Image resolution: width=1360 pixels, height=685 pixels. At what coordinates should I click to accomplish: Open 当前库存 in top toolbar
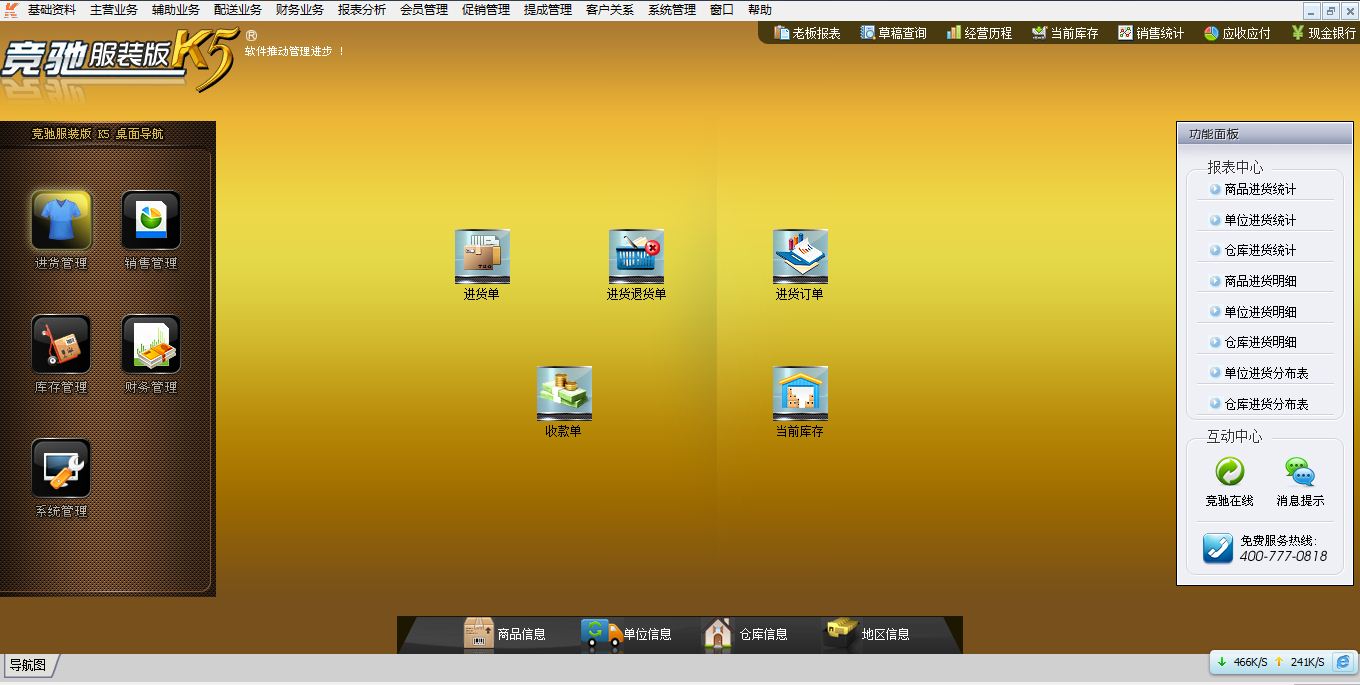point(1066,33)
